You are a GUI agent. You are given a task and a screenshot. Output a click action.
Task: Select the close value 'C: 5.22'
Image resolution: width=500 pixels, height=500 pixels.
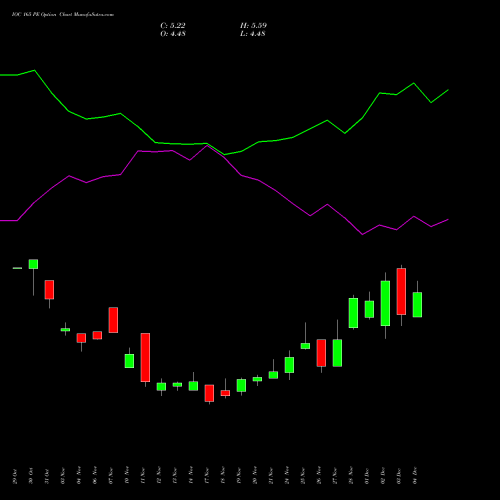pyautogui.click(x=173, y=26)
